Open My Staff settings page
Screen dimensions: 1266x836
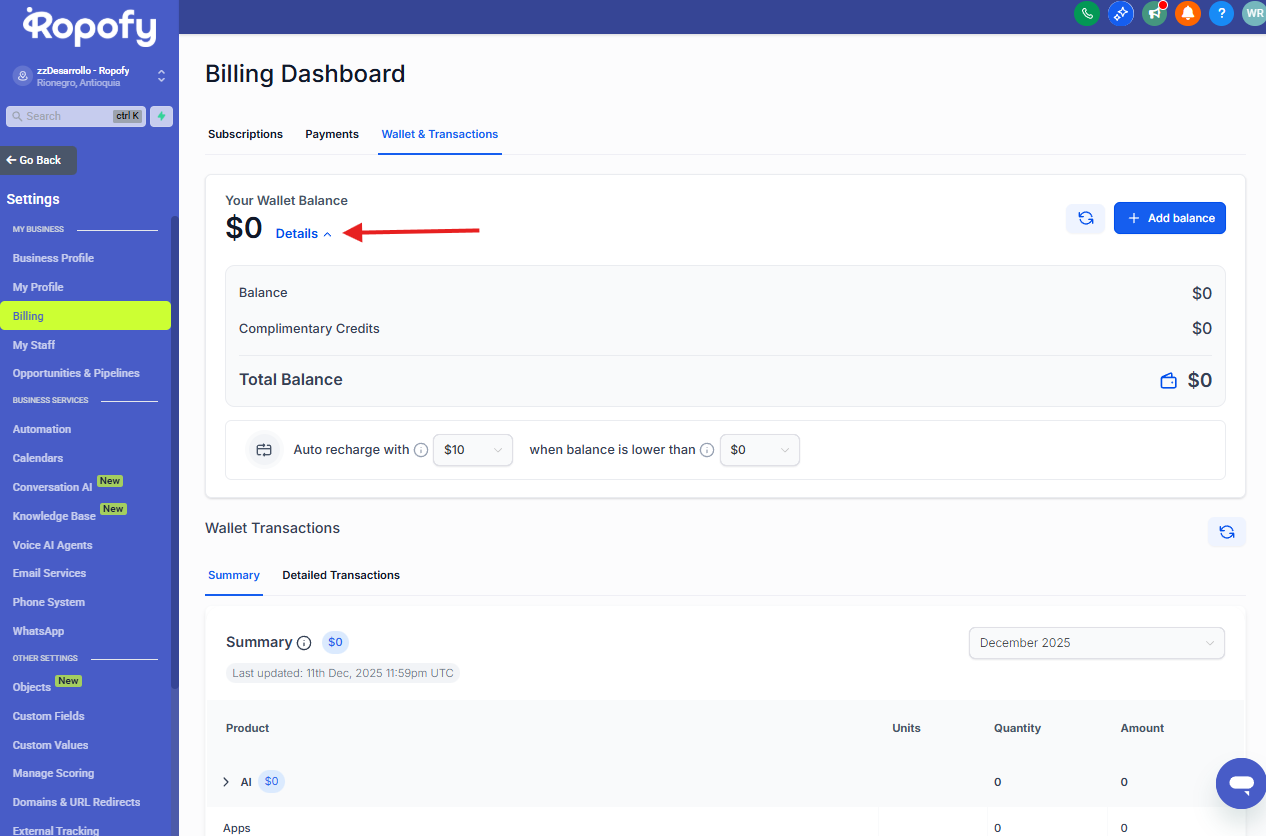(x=34, y=345)
